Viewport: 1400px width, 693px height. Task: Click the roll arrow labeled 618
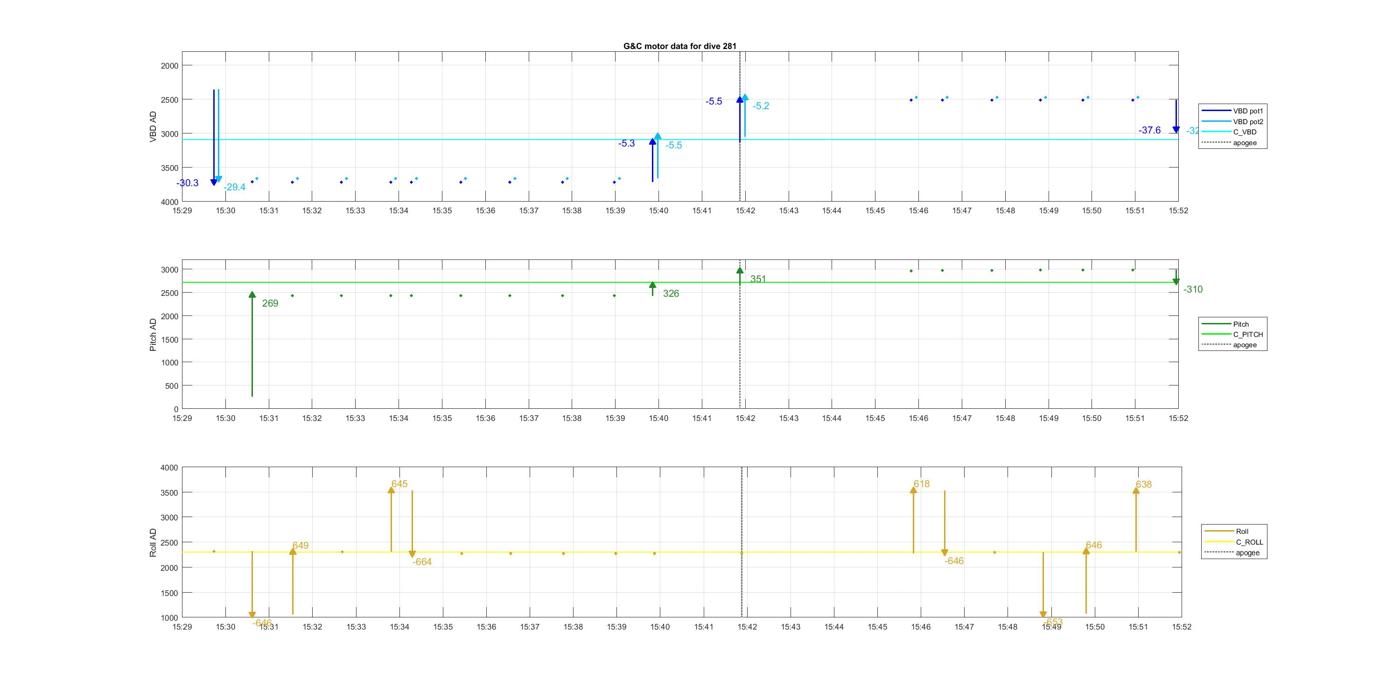[913, 518]
